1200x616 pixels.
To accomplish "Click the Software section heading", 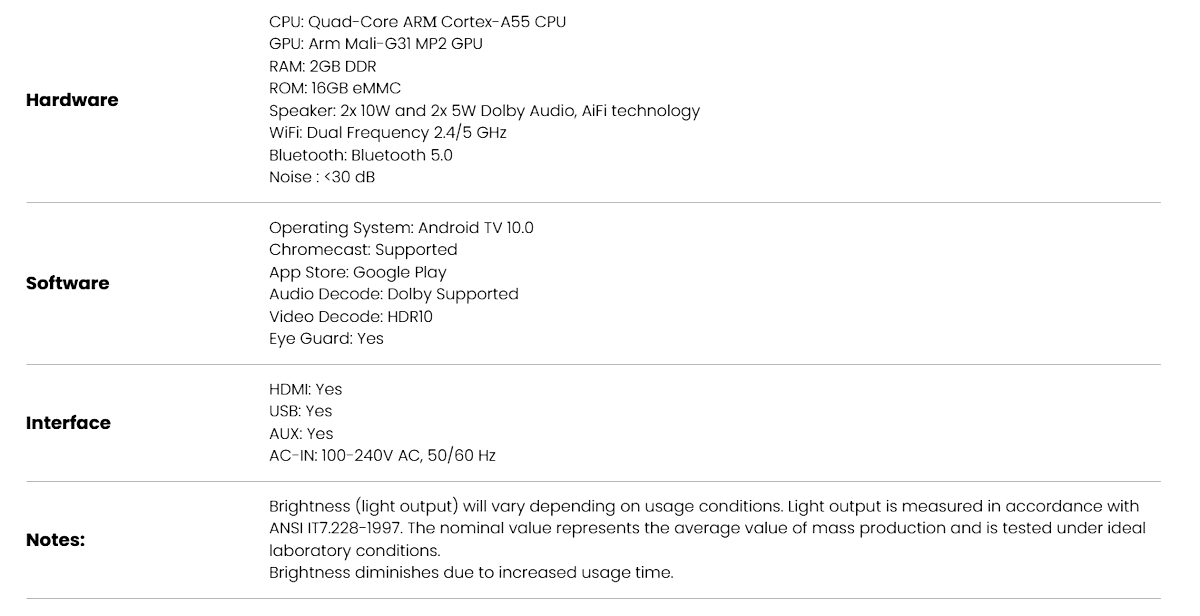I will [x=68, y=283].
